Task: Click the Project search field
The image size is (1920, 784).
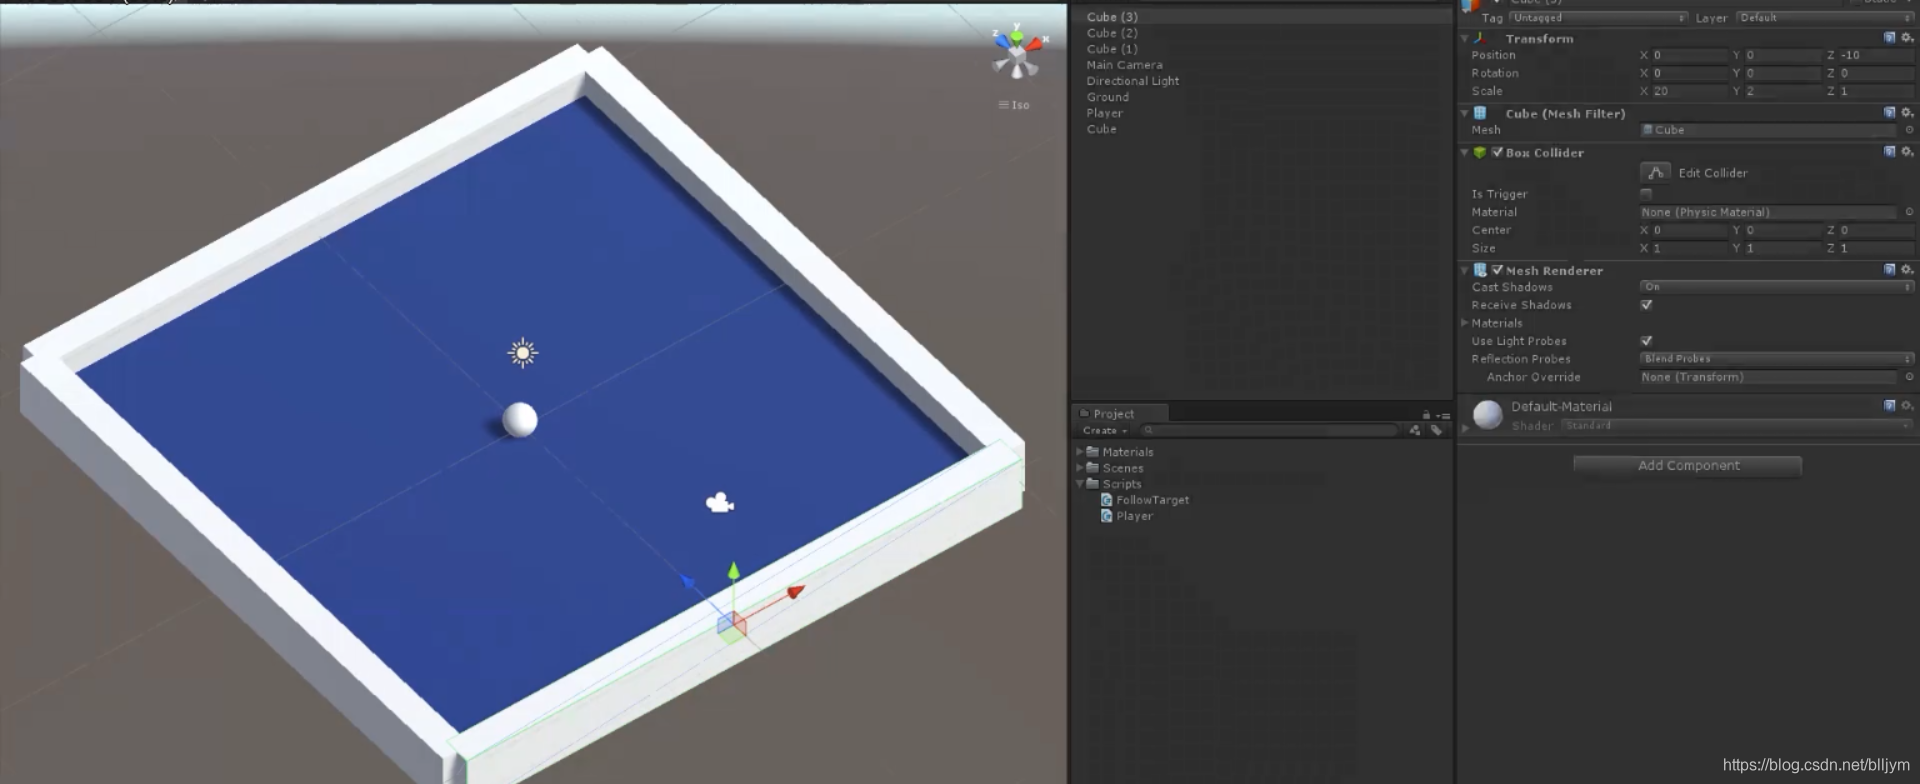Action: pos(1270,431)
